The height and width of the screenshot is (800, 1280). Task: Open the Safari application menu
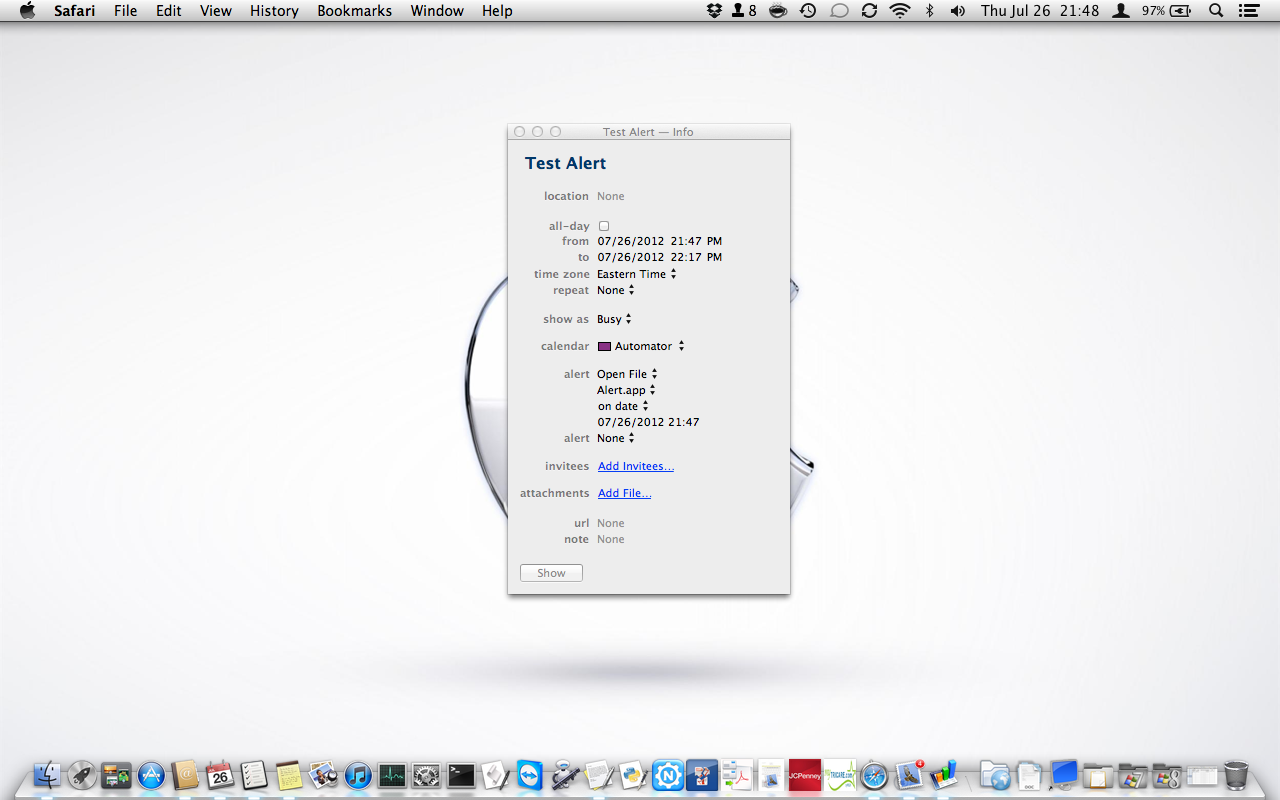tap(75, 11)
